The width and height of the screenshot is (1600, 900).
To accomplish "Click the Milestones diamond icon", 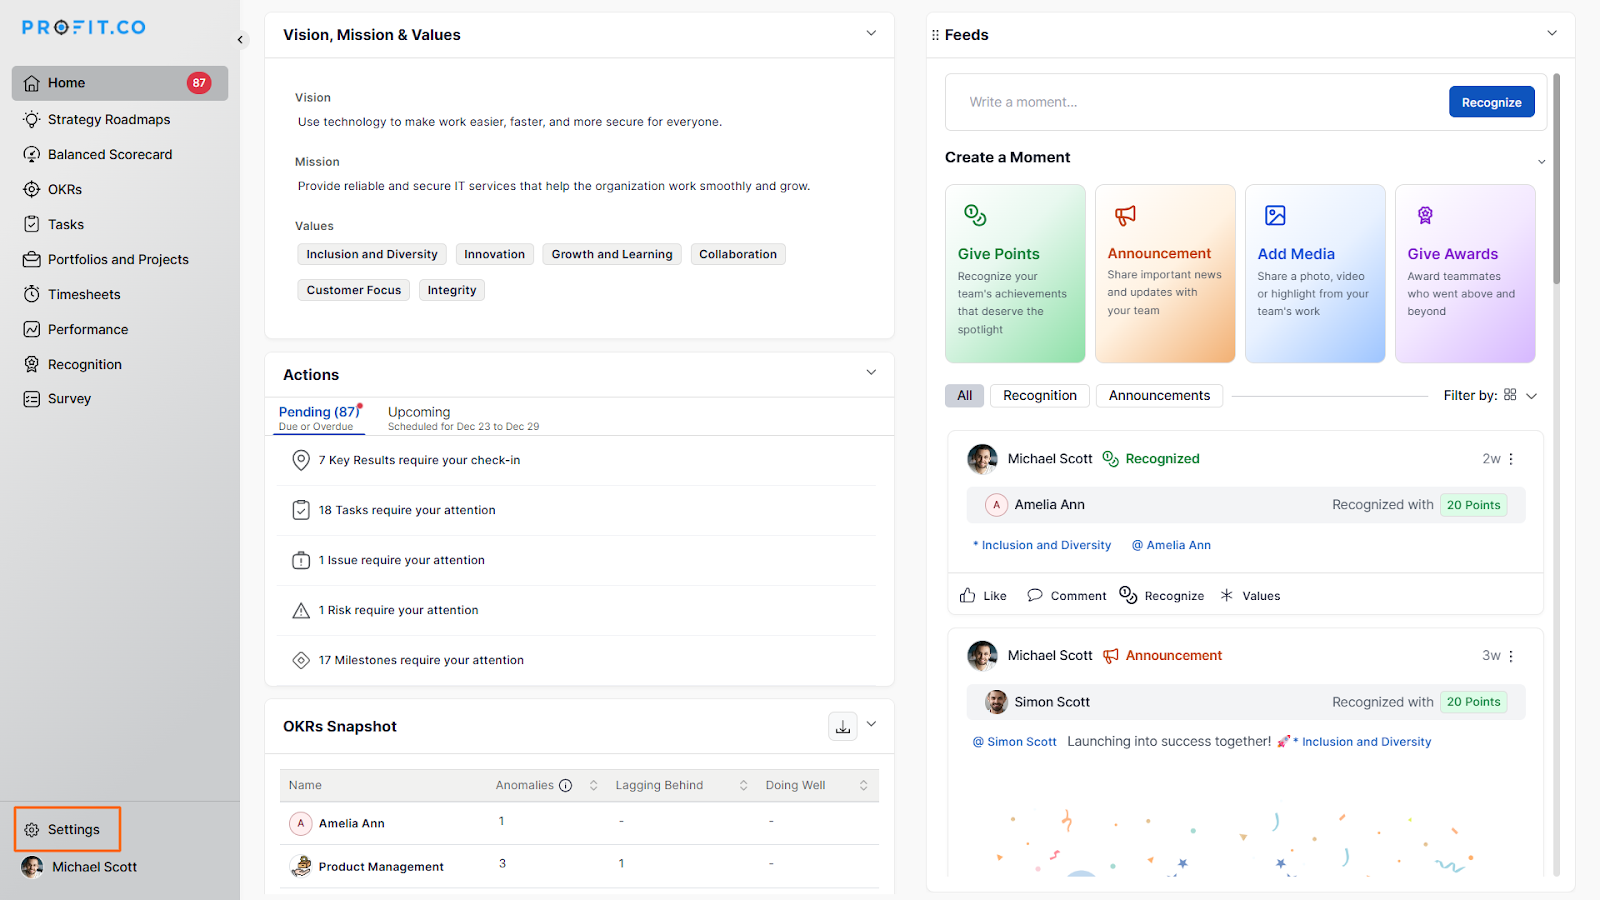I will pos(301,660).
